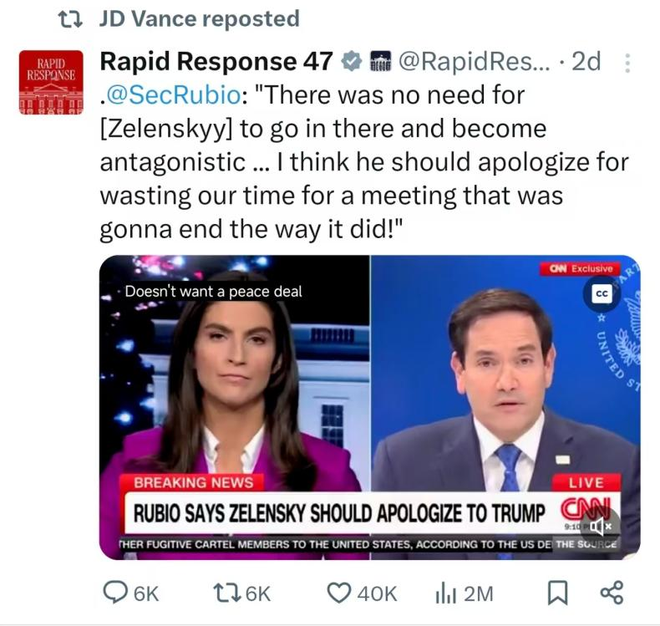Unmute the video using the speaker icon
The width and height of the screenshot is (660, 626).
pos(603,524)
